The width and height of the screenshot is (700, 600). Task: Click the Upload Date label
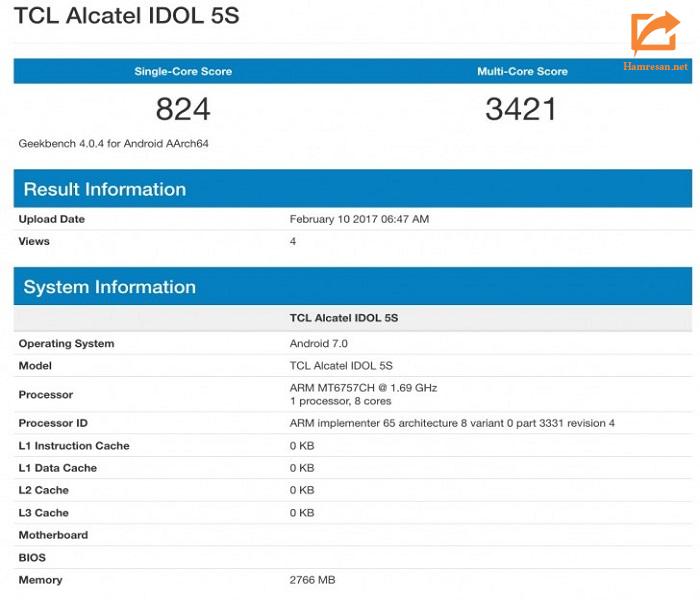pos(52,219)
